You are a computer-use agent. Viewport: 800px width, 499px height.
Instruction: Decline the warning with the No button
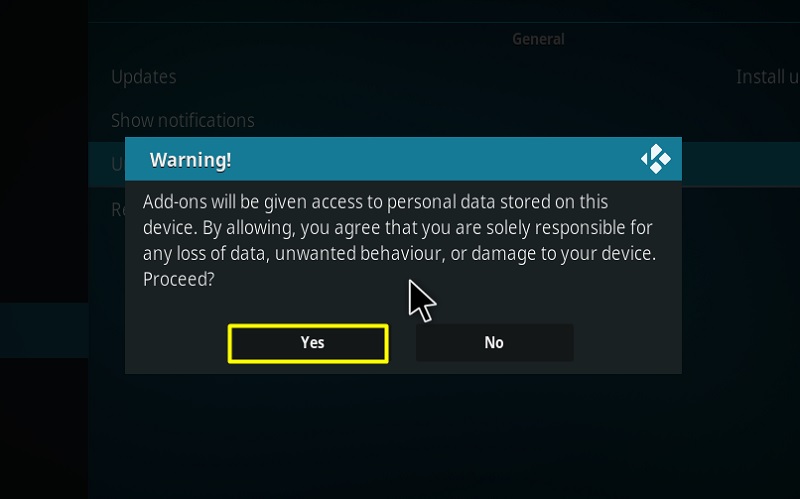coord(494,343)
